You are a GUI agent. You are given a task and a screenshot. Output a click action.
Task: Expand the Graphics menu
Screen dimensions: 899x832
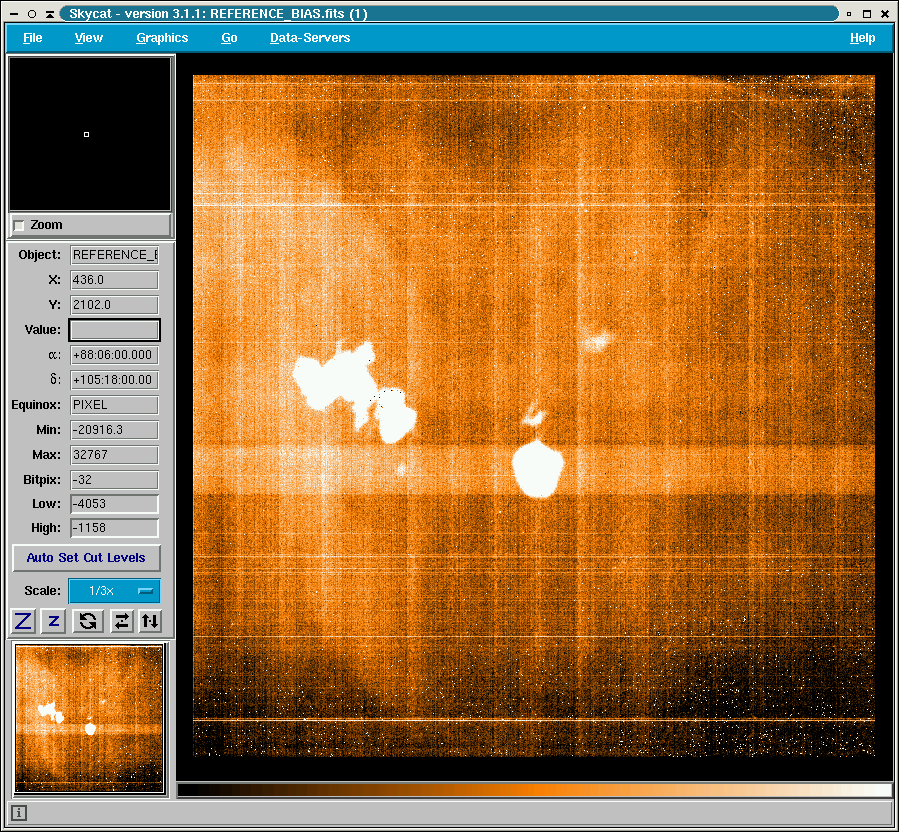coord(162,38)
